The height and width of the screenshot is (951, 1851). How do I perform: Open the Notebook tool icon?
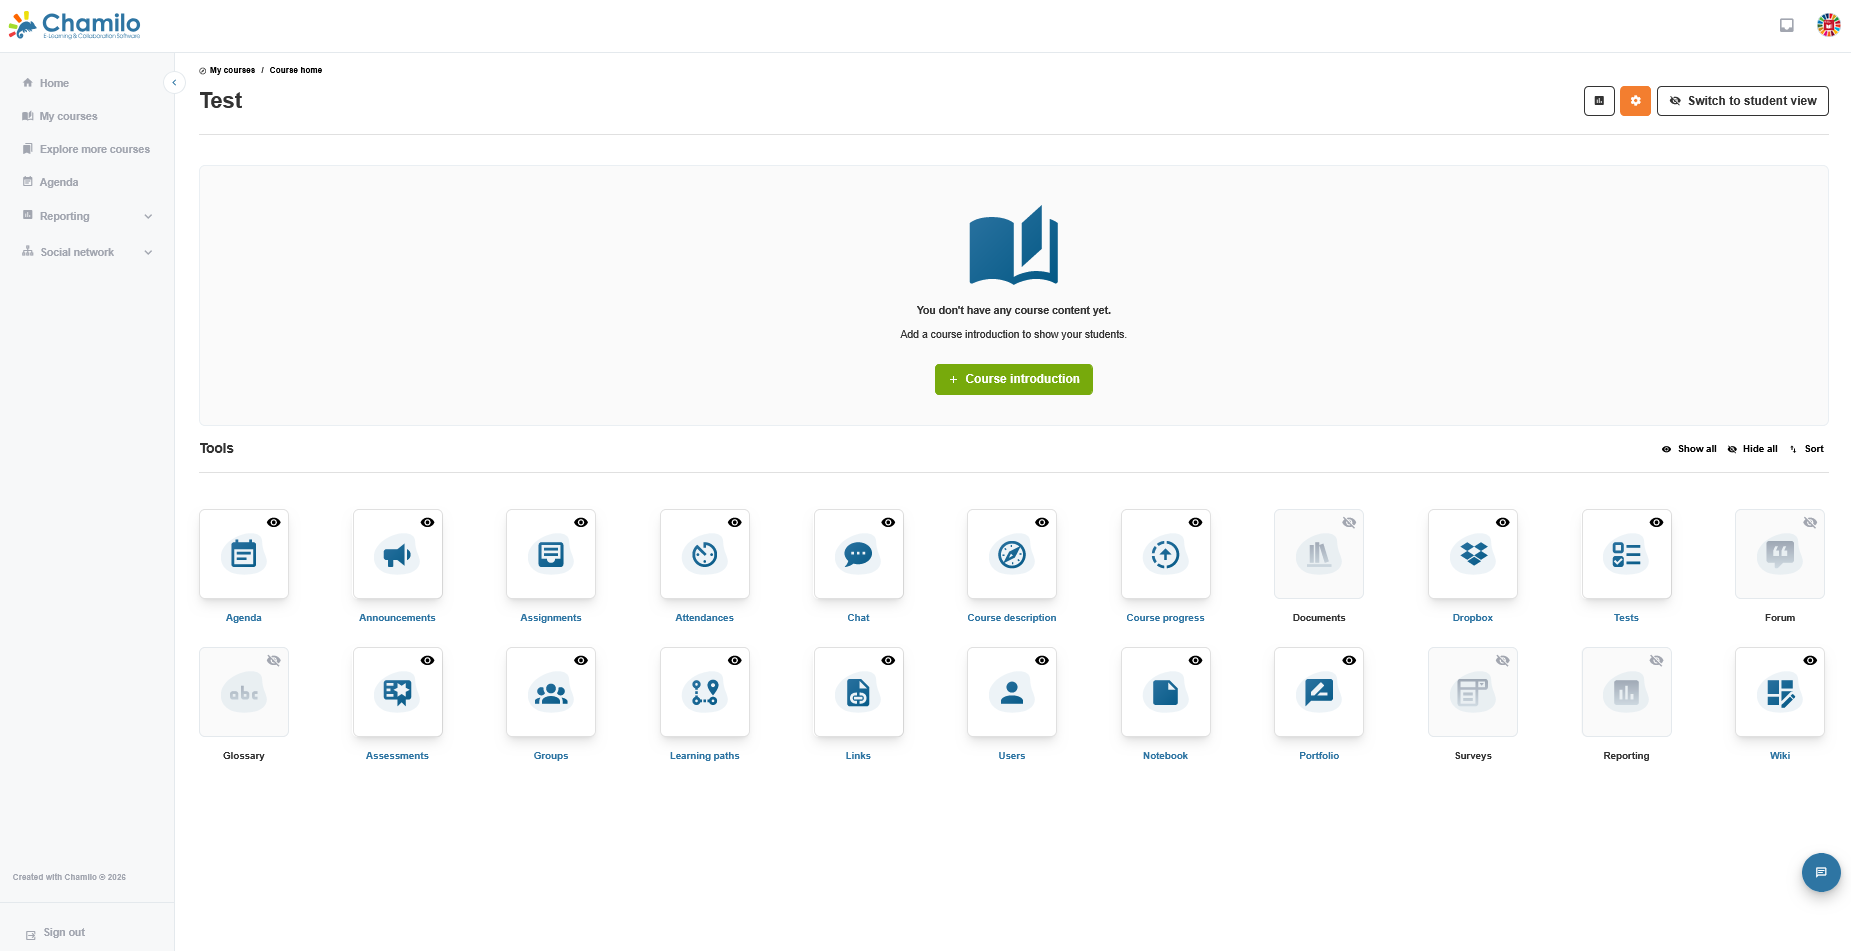1166,692
